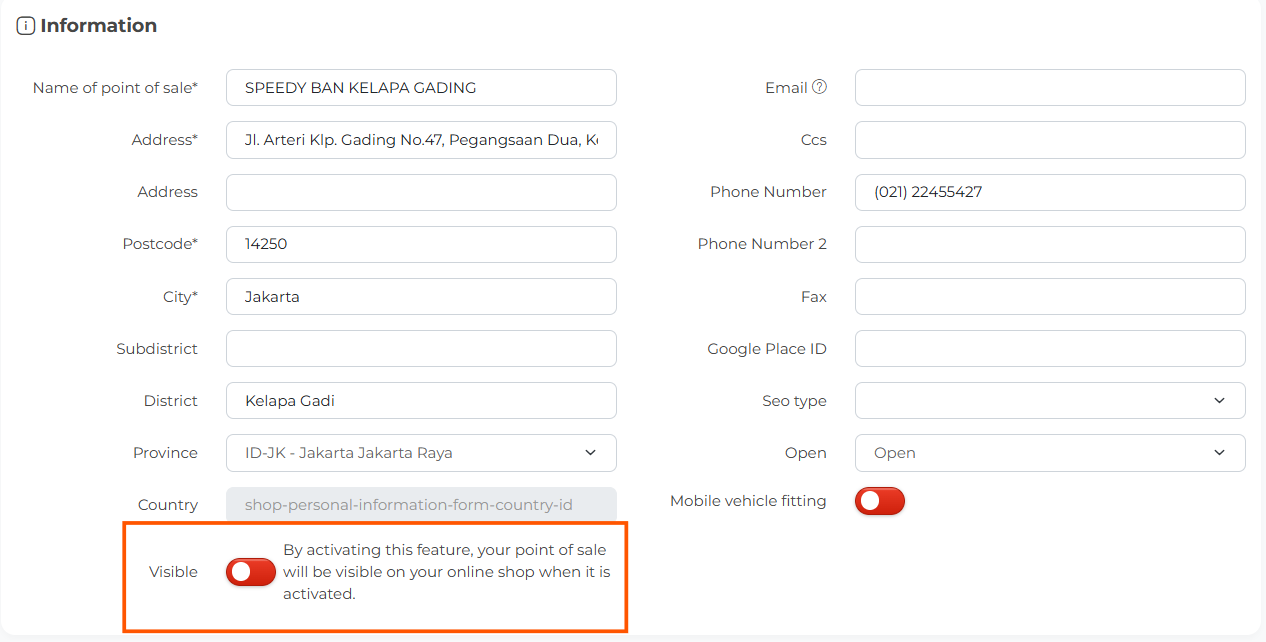
Task: Click the Province label text
Action: pos(165,453)
